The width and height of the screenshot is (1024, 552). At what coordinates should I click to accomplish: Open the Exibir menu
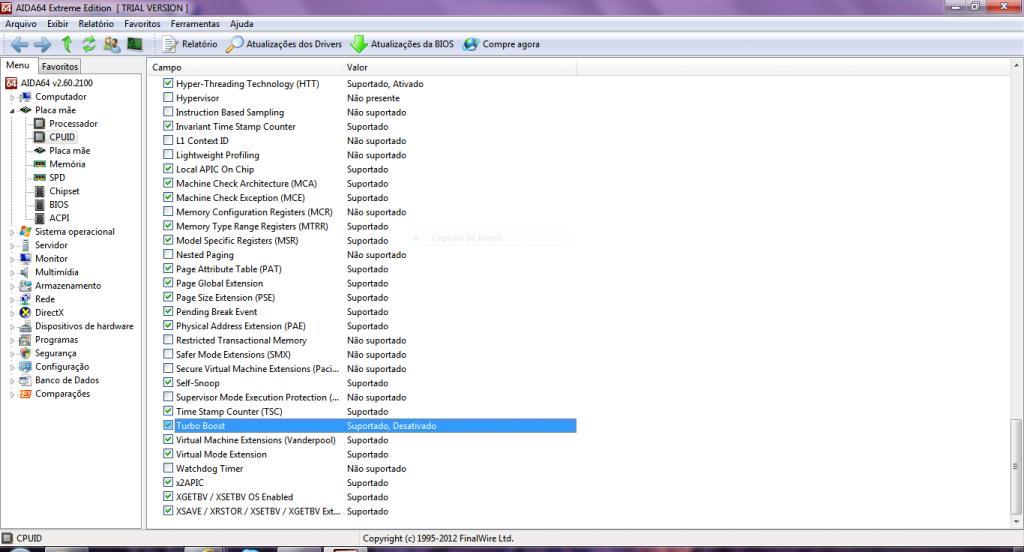[57, 24]
